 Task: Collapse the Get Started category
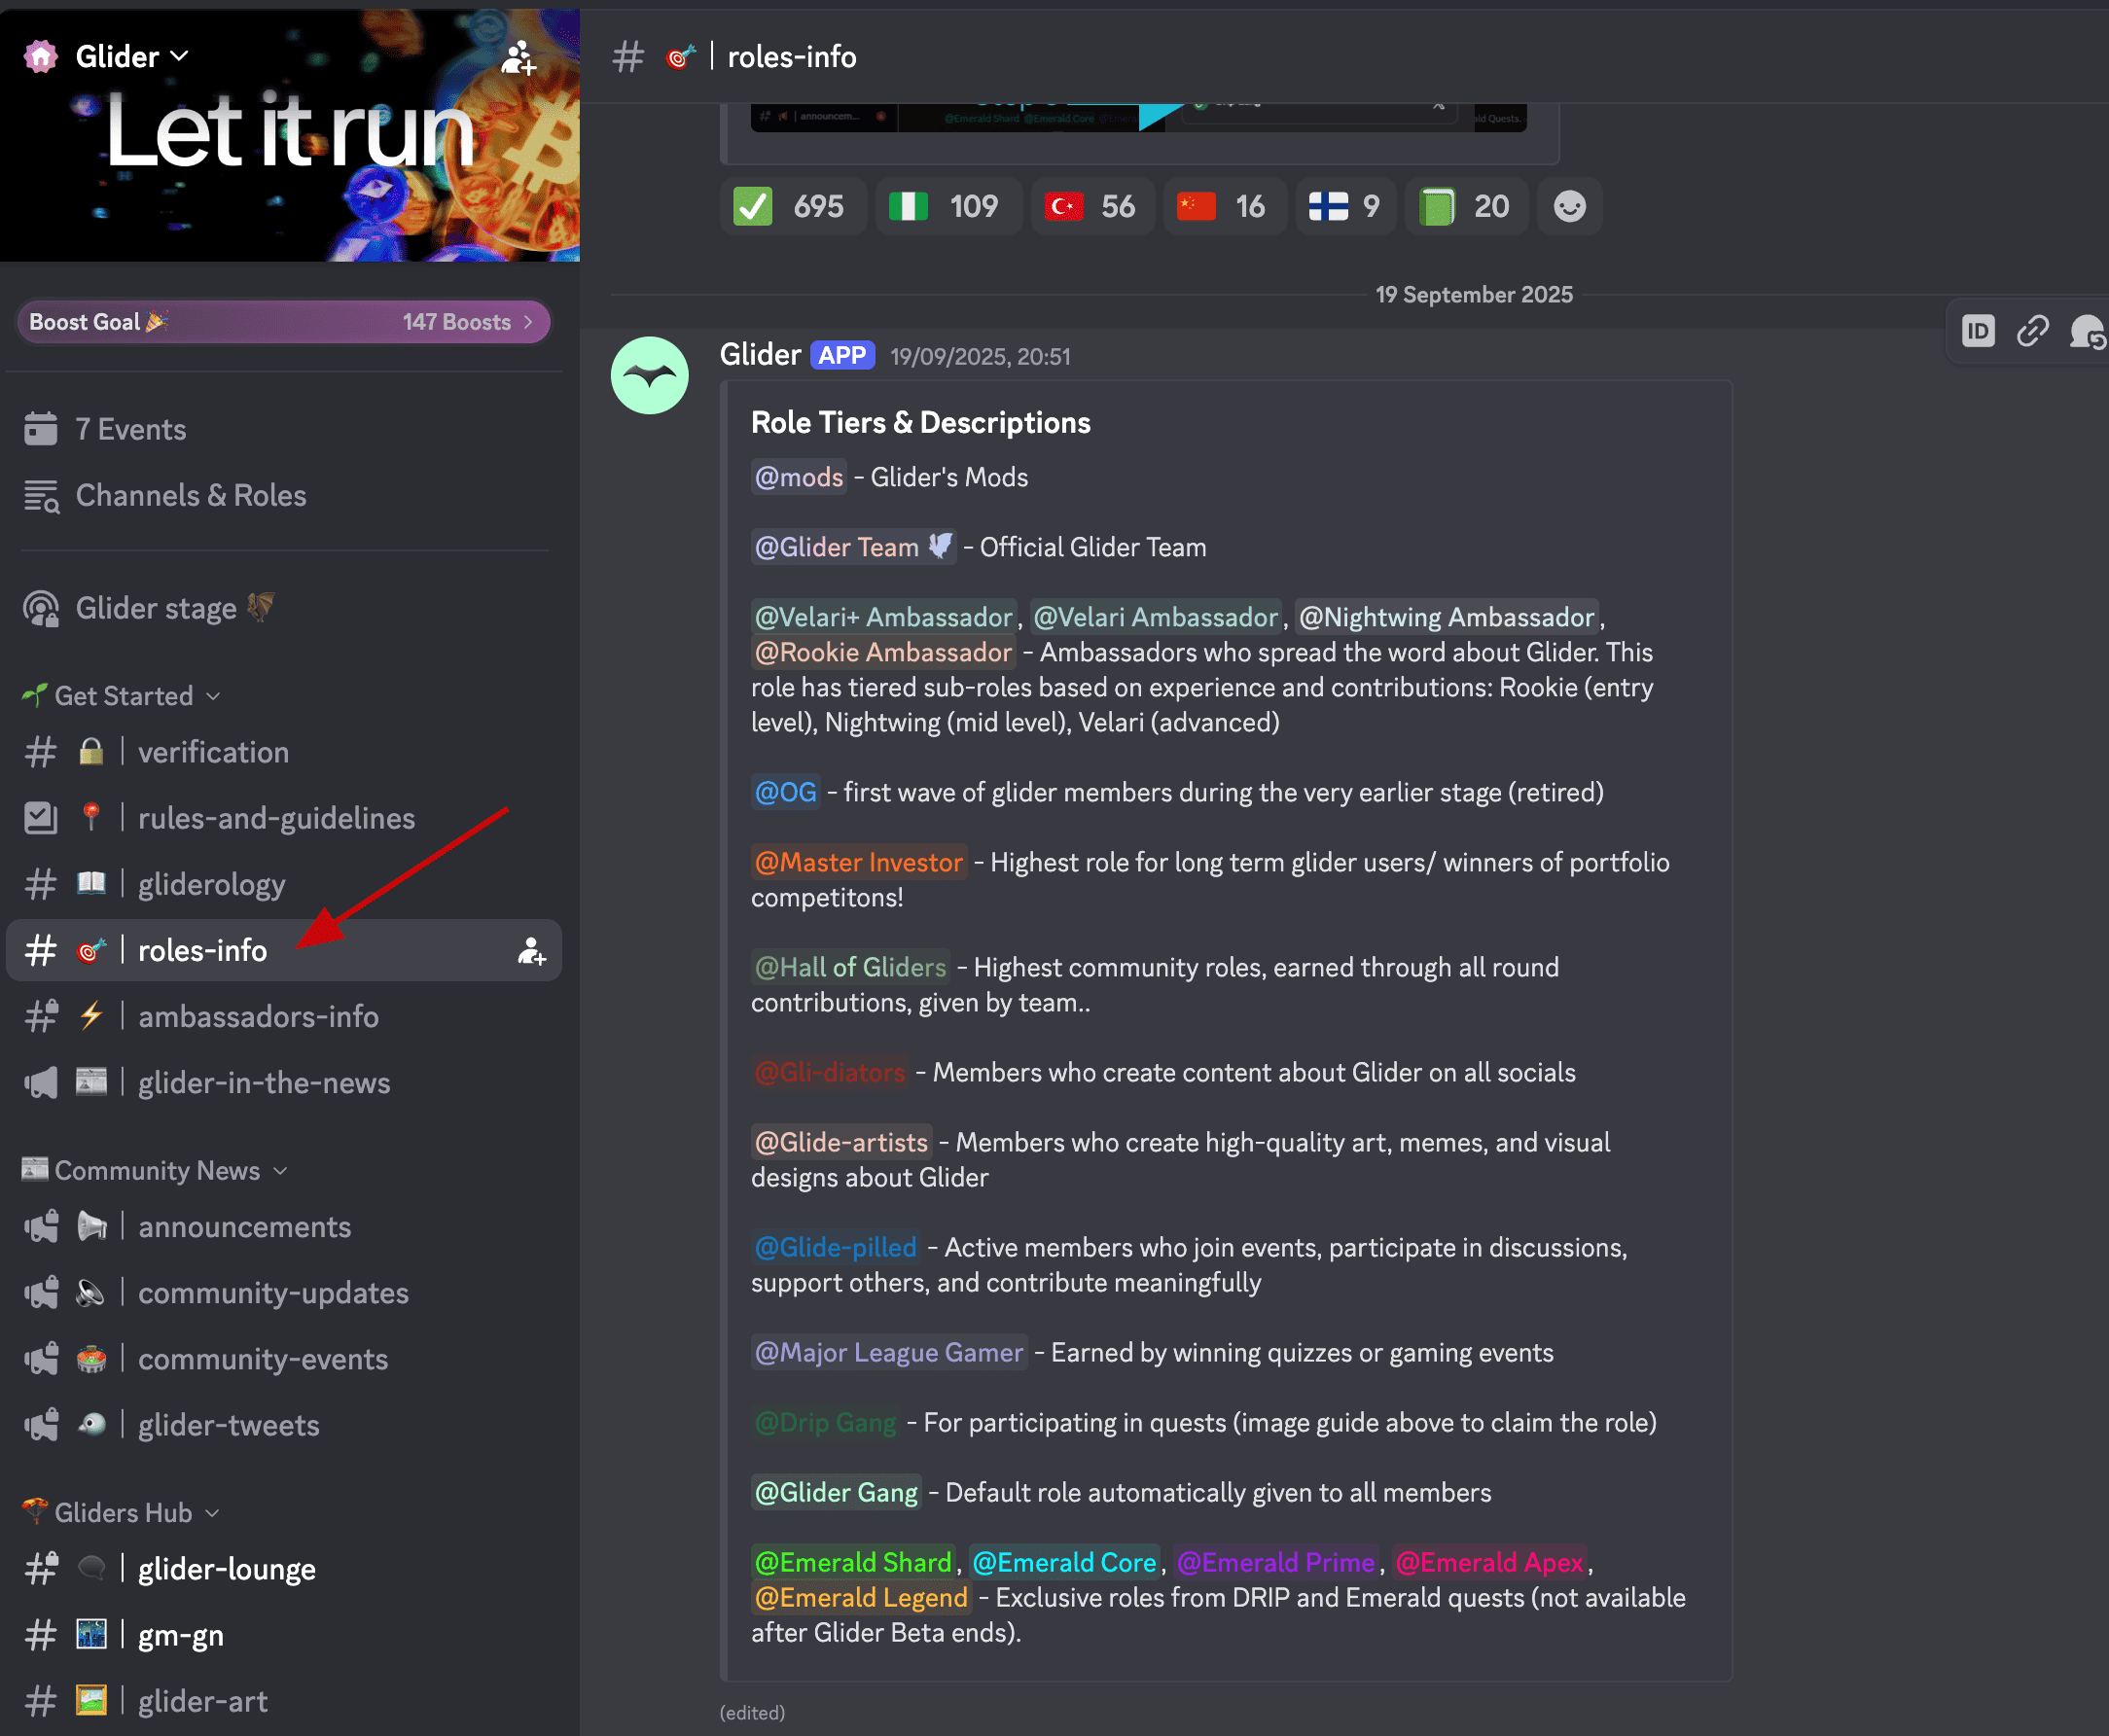[123, 696]
